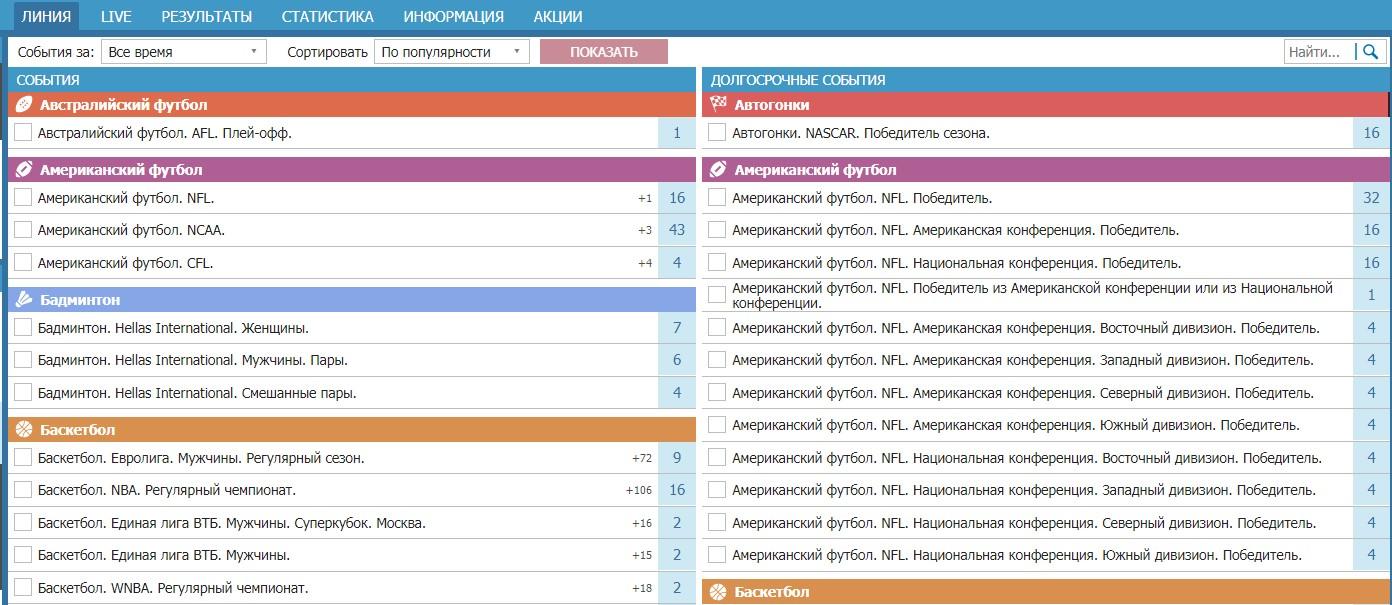Expand +1 extra markets for NFL
Viewport: 1392px width, 605px height.
point(645,199)
